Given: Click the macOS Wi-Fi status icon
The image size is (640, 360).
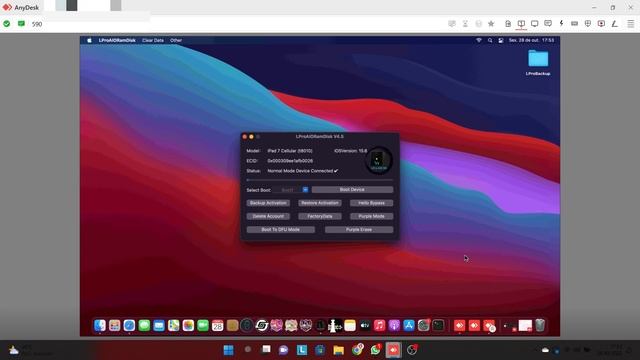Looking at the screenshot, I should coord(479,40).
